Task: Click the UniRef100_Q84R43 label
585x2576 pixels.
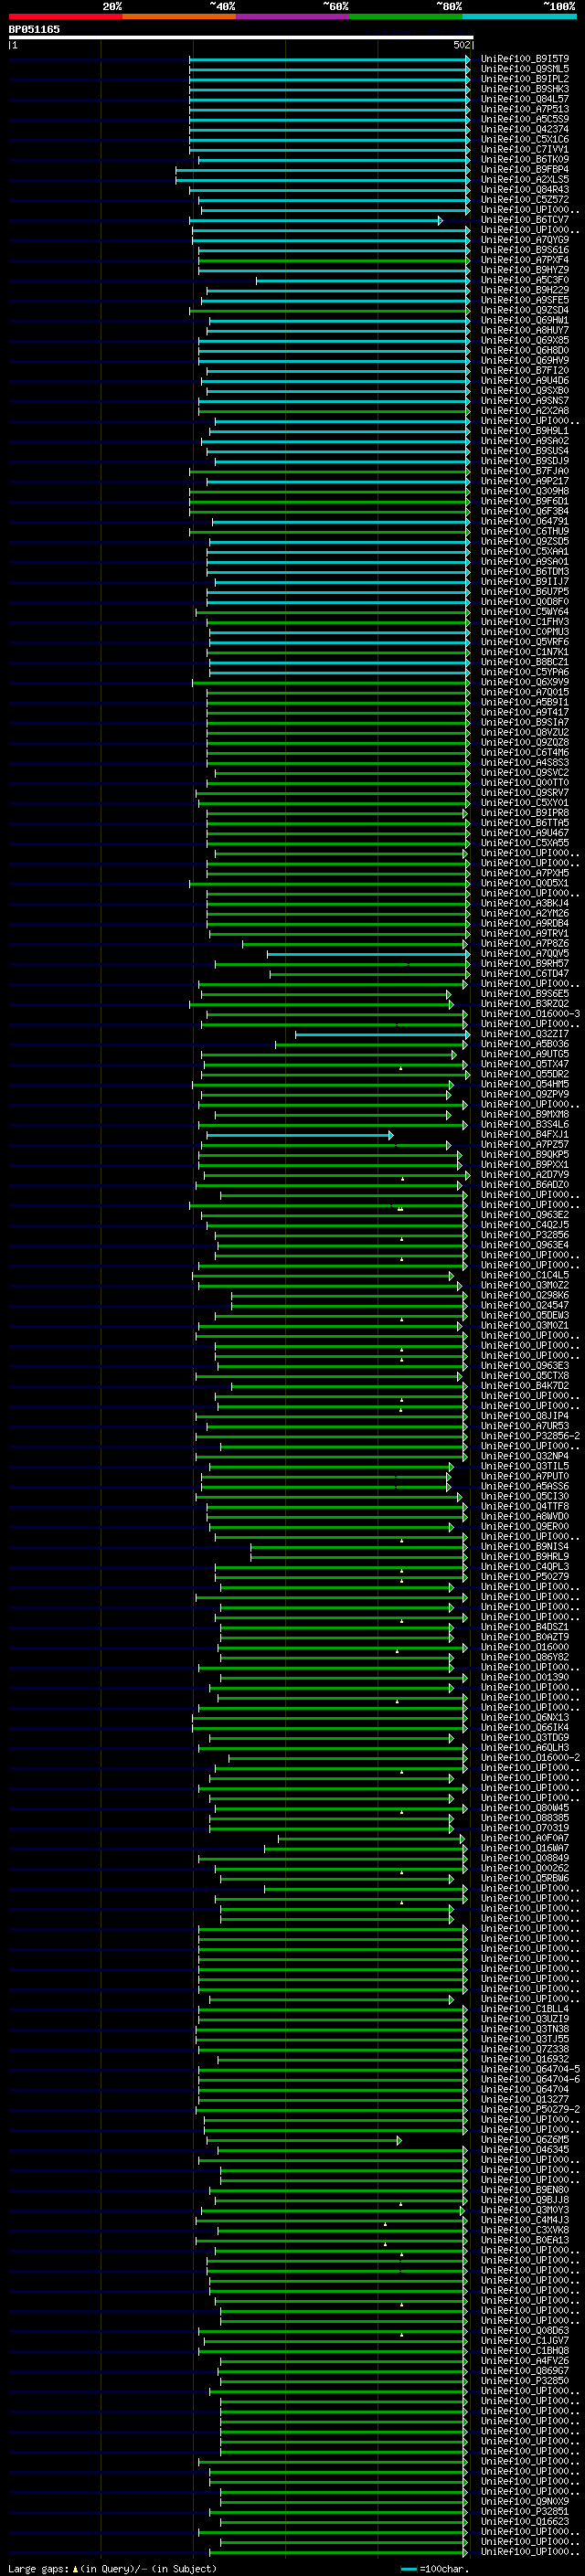Action: click(525, 190)
